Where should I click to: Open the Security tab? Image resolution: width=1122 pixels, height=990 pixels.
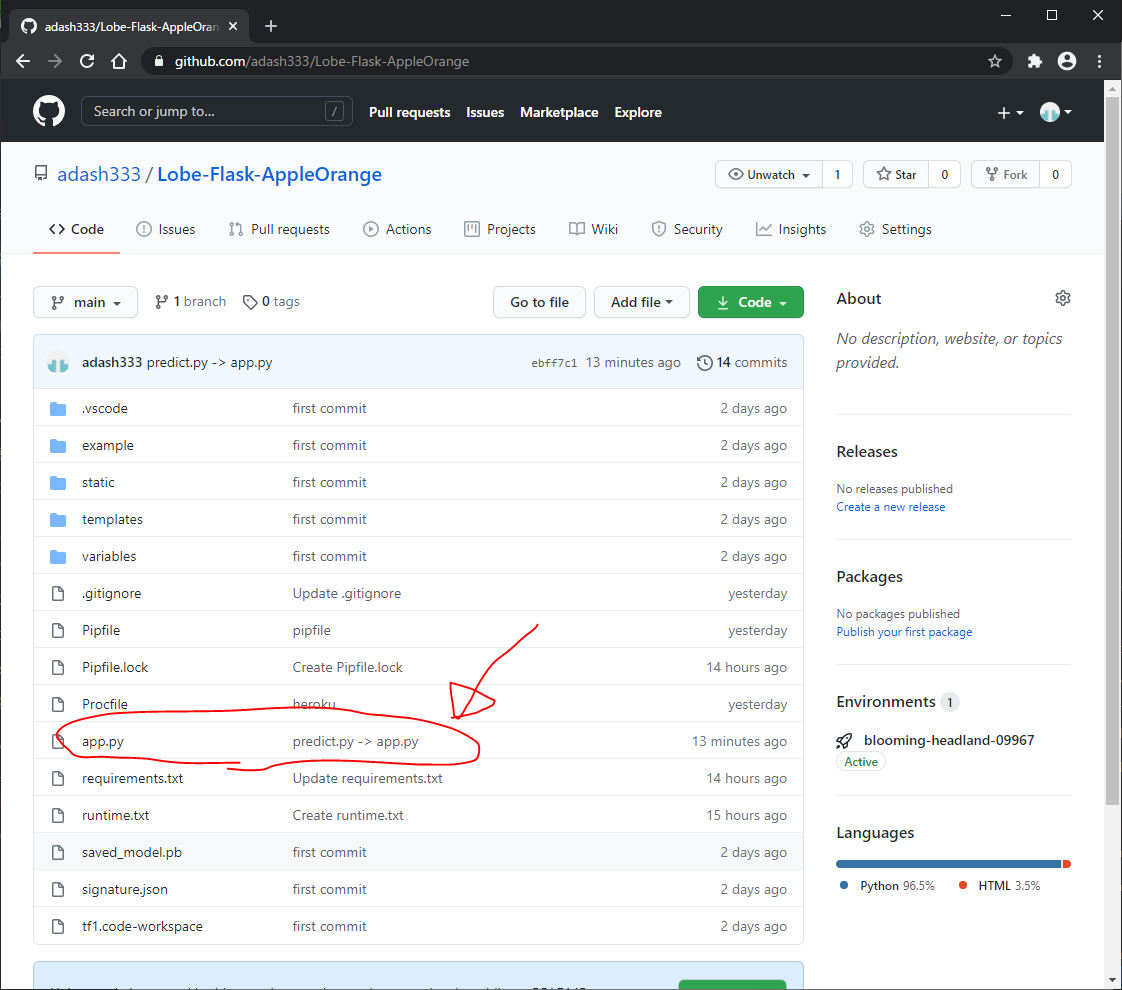click(687, 230)
